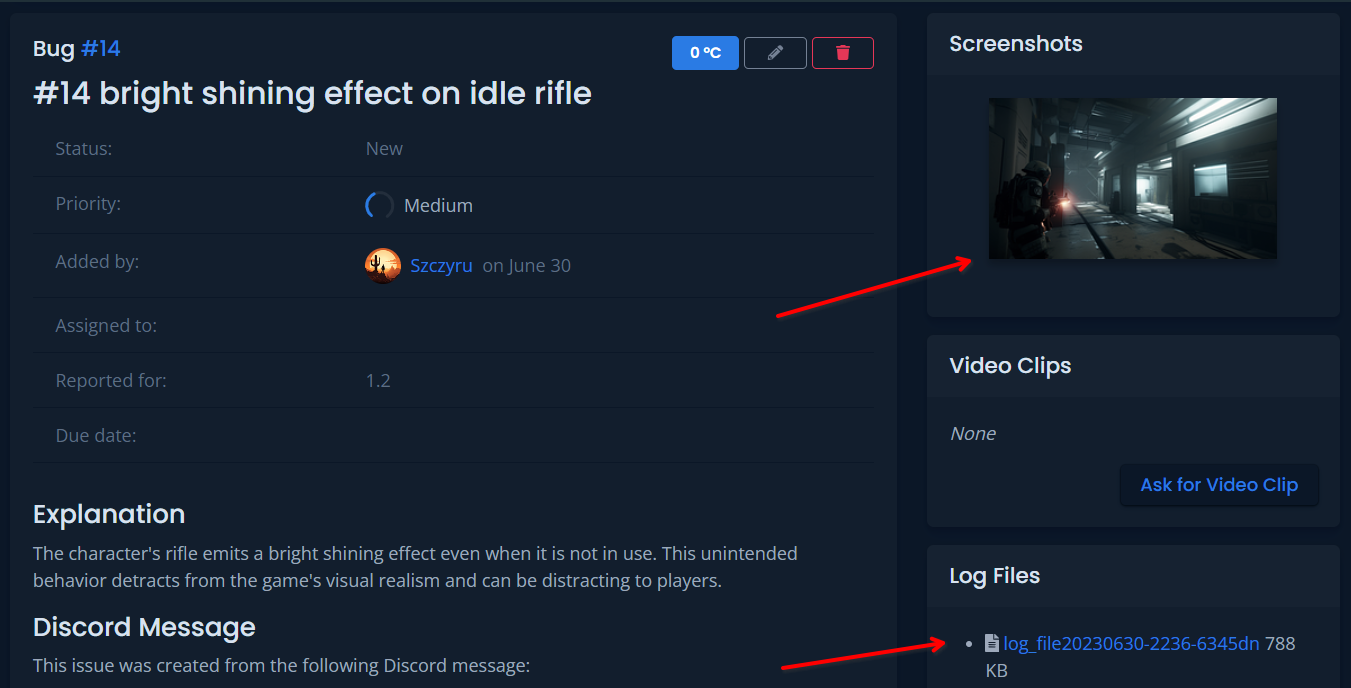Click the Explanation section heading
Screen dimensions: 1351x688
point(109,514)
